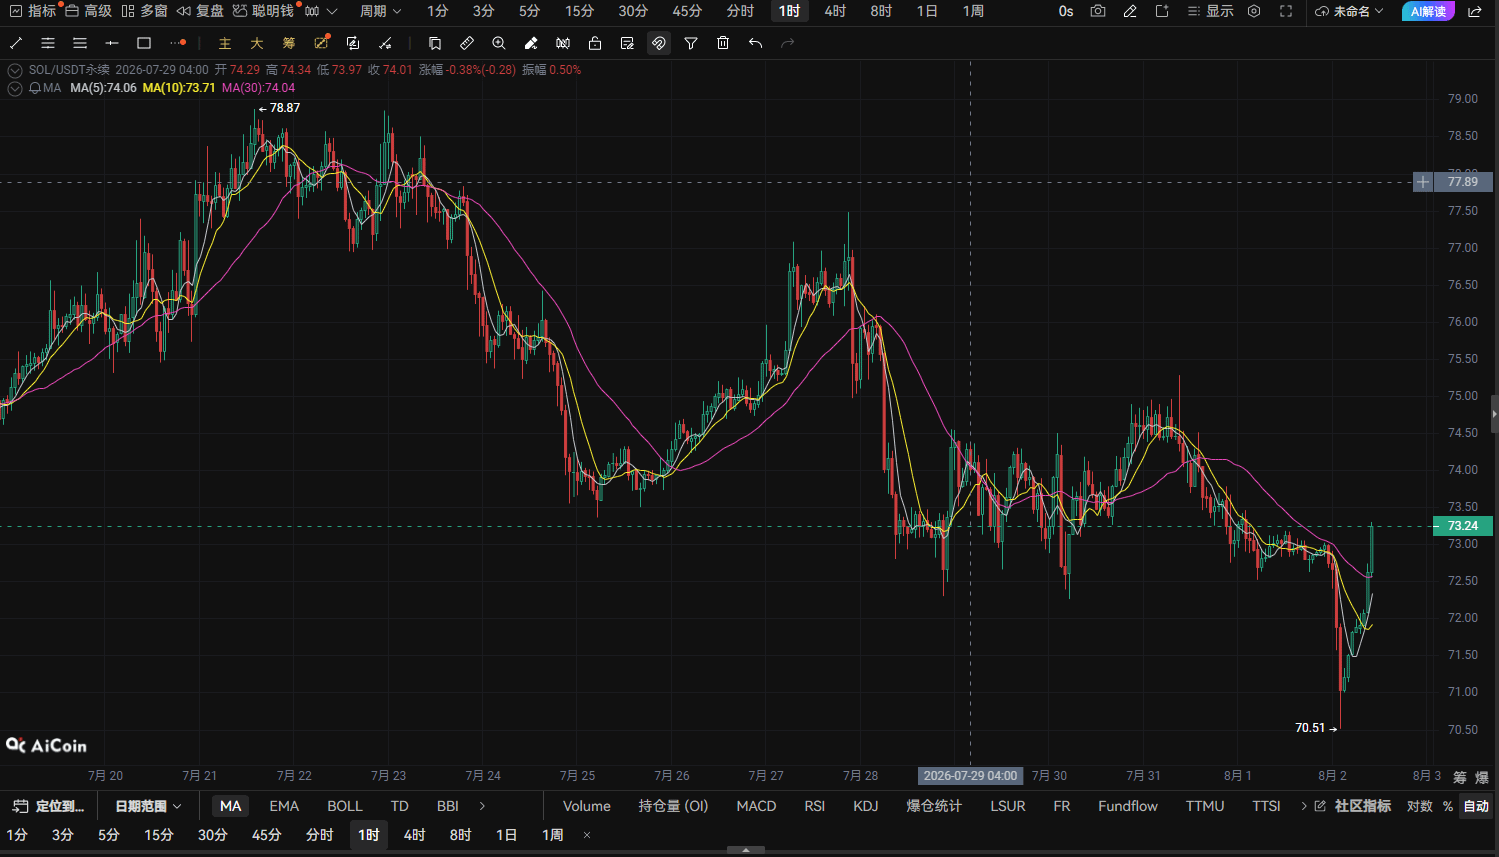
Task: Switch to 多窗 multi-window layout
Action: tap(144, 11)
